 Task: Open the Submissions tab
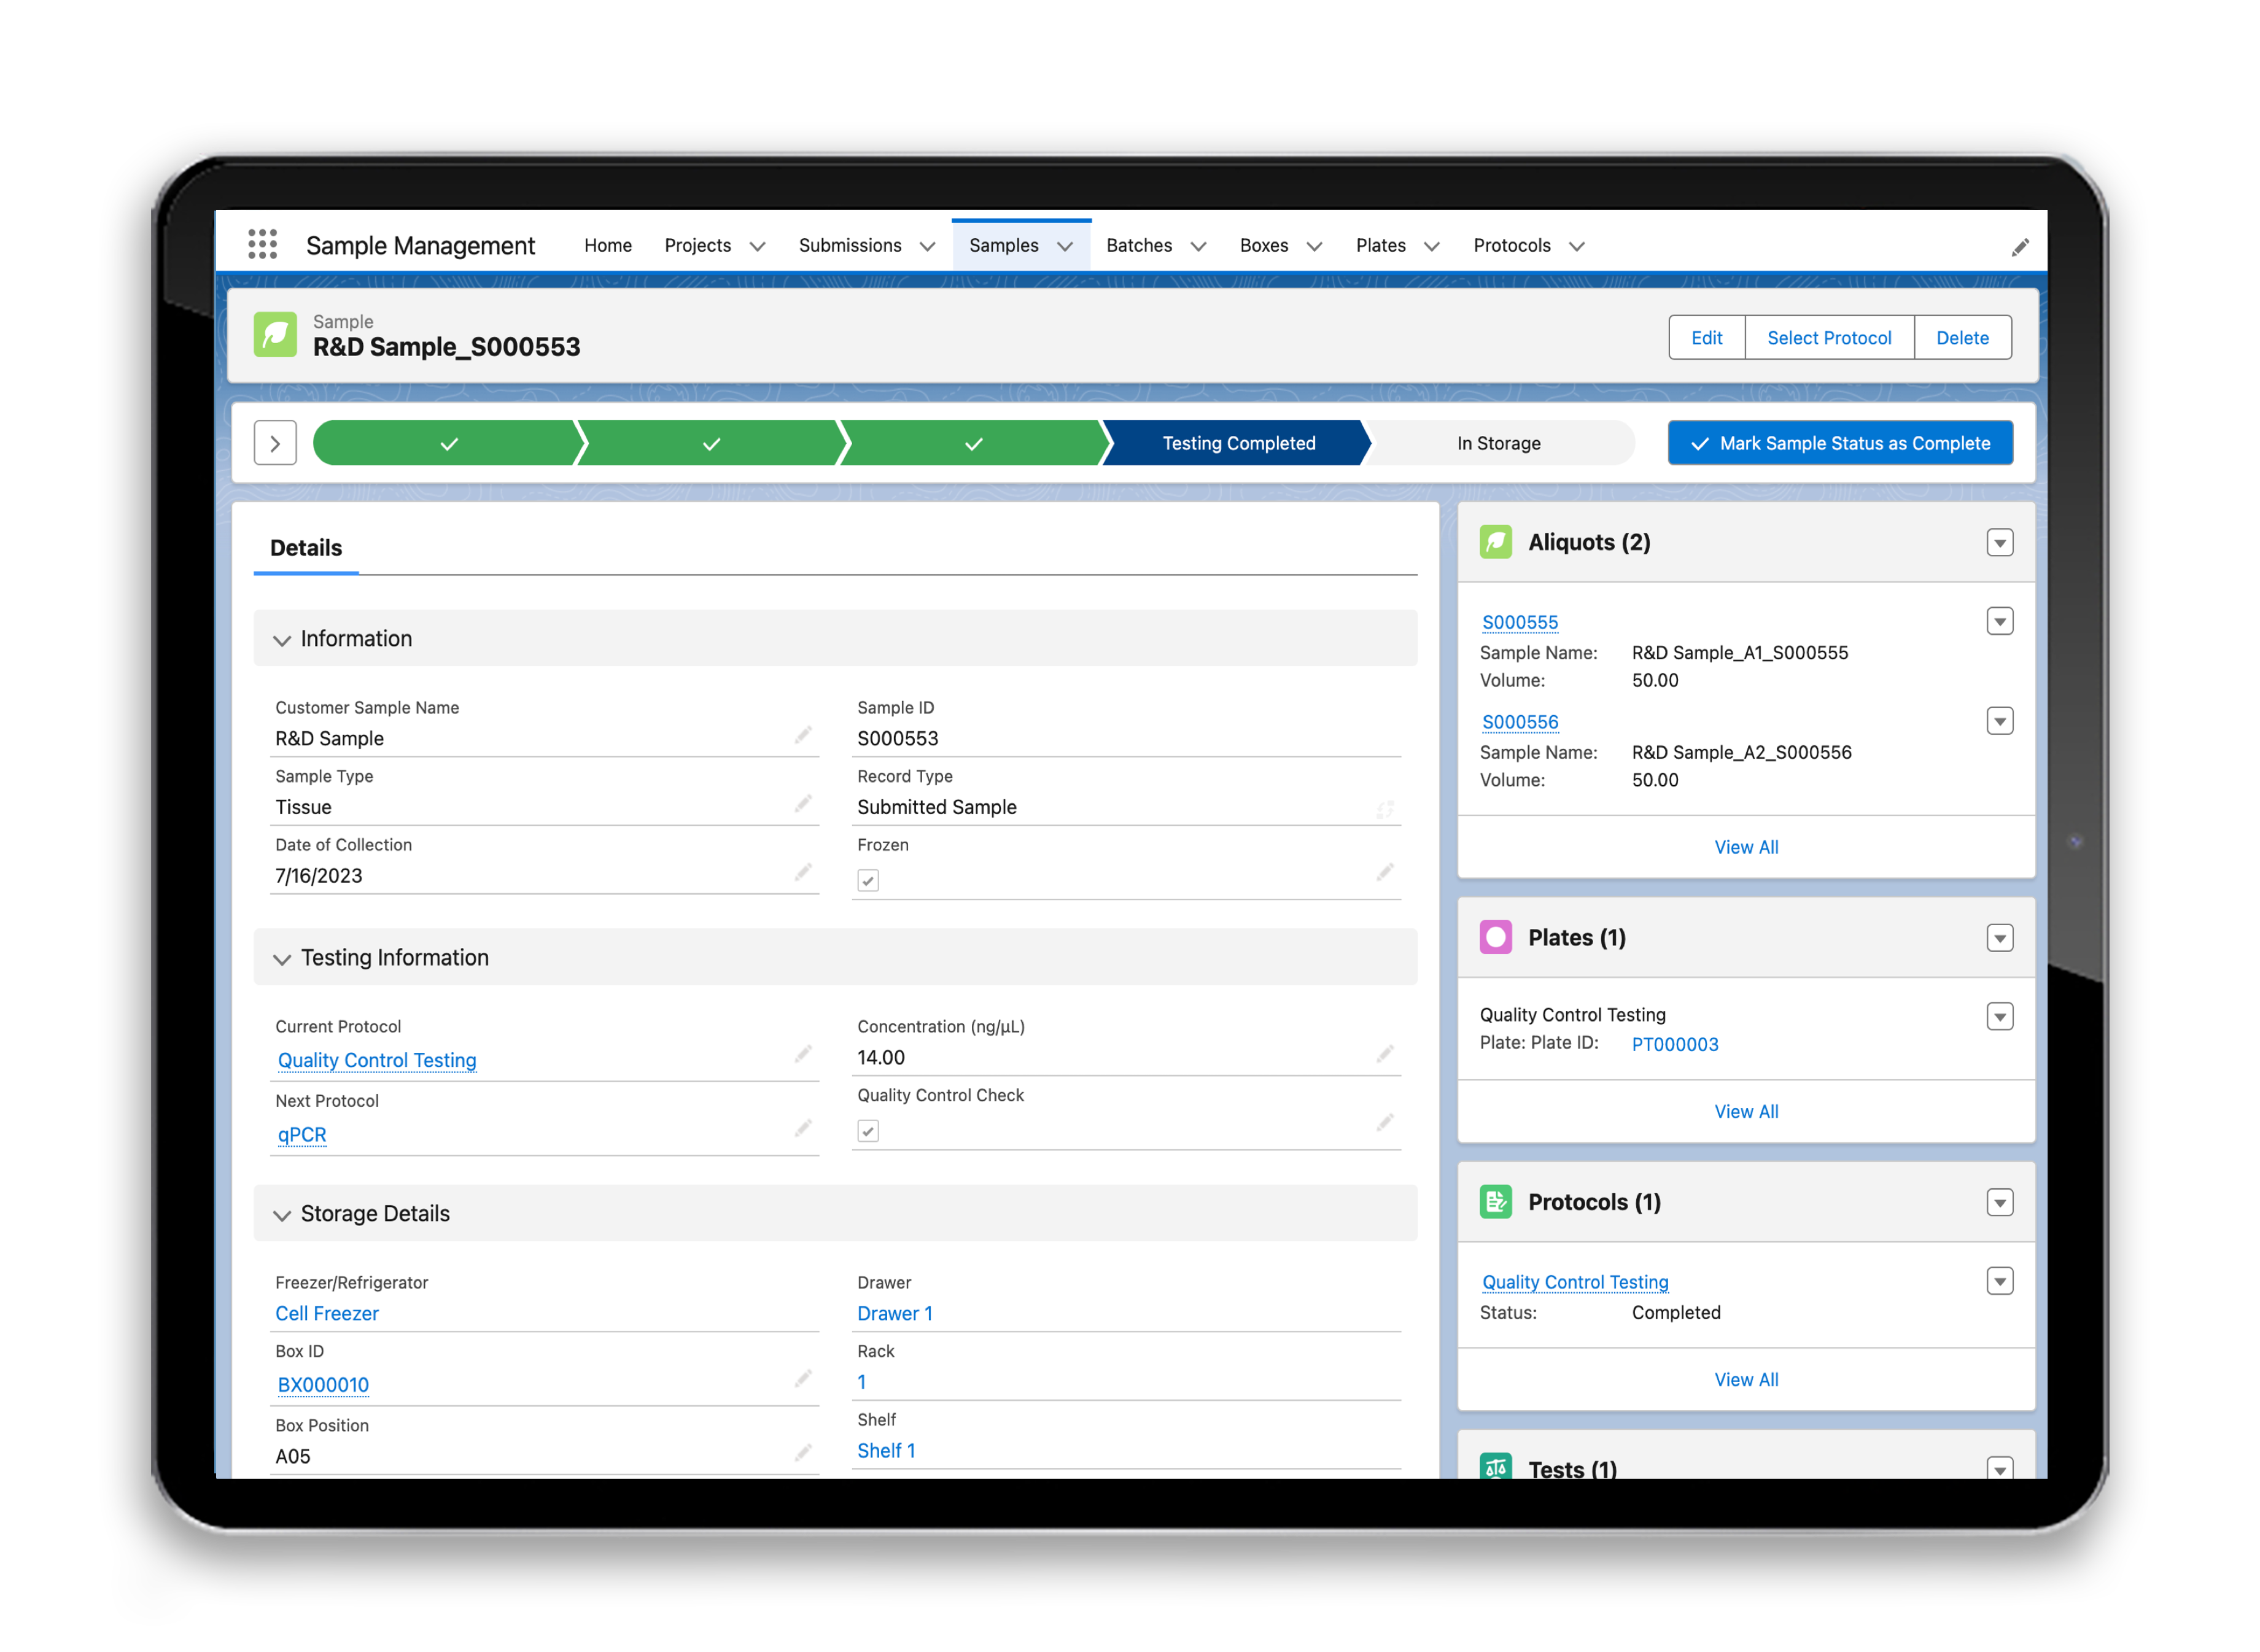click(x=850, y=245)
